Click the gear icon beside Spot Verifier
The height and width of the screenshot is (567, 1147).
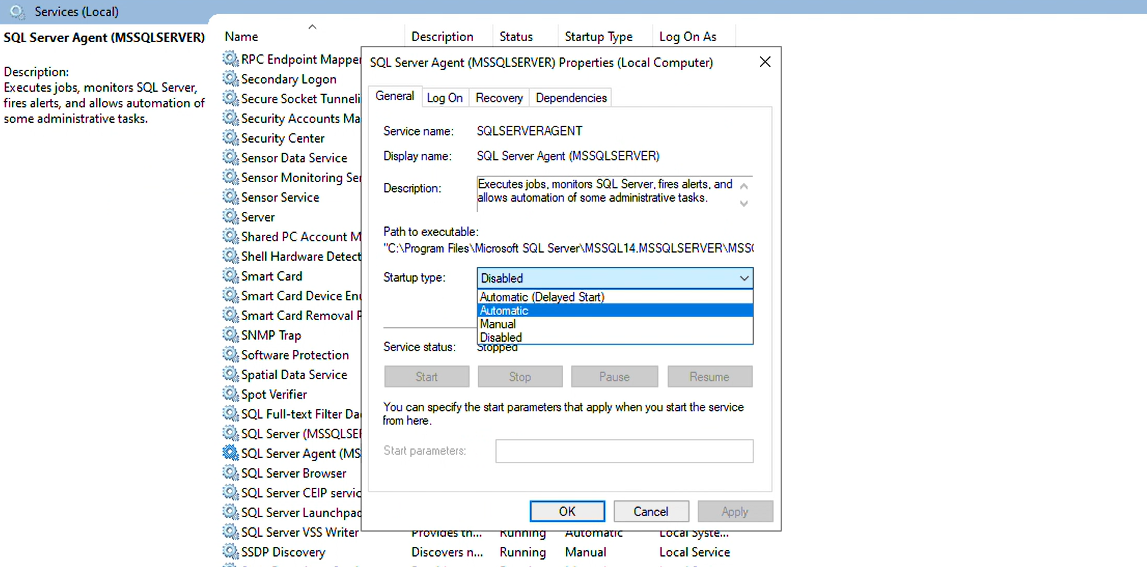[230, 394]
